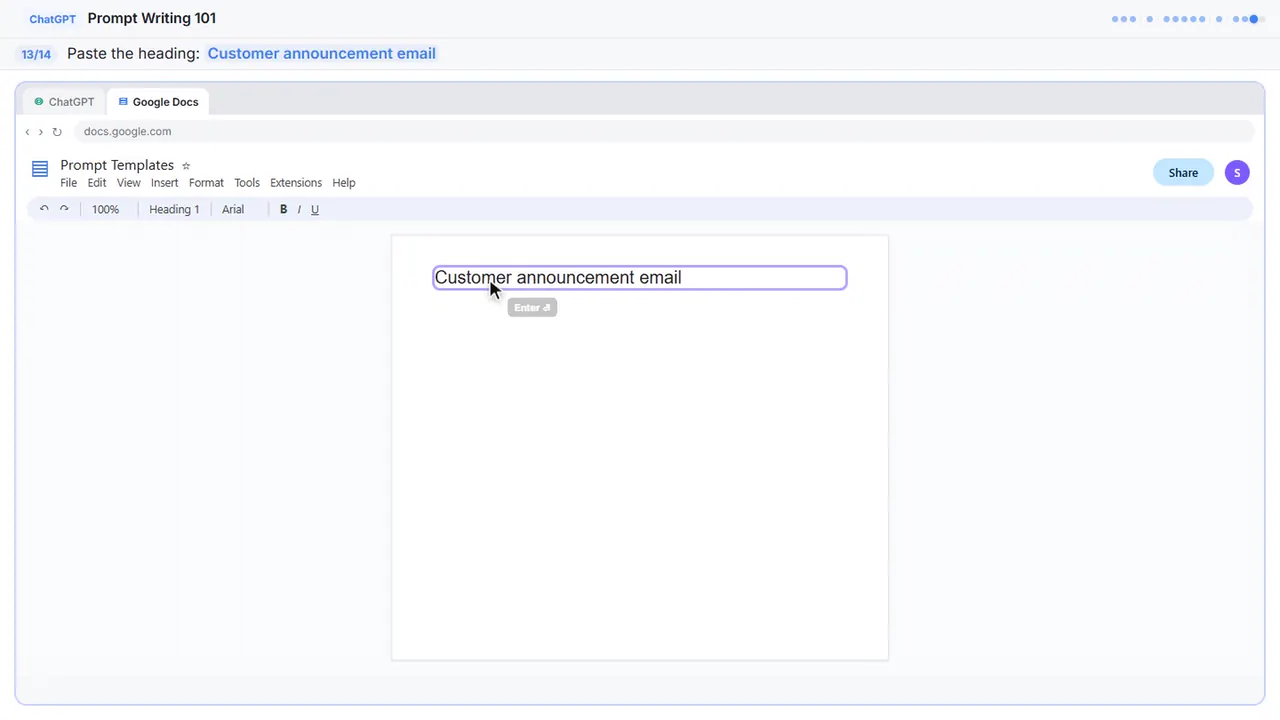Open the Help menu
Viewport: 1280px width, 720px height.
(x=344, y=183)
